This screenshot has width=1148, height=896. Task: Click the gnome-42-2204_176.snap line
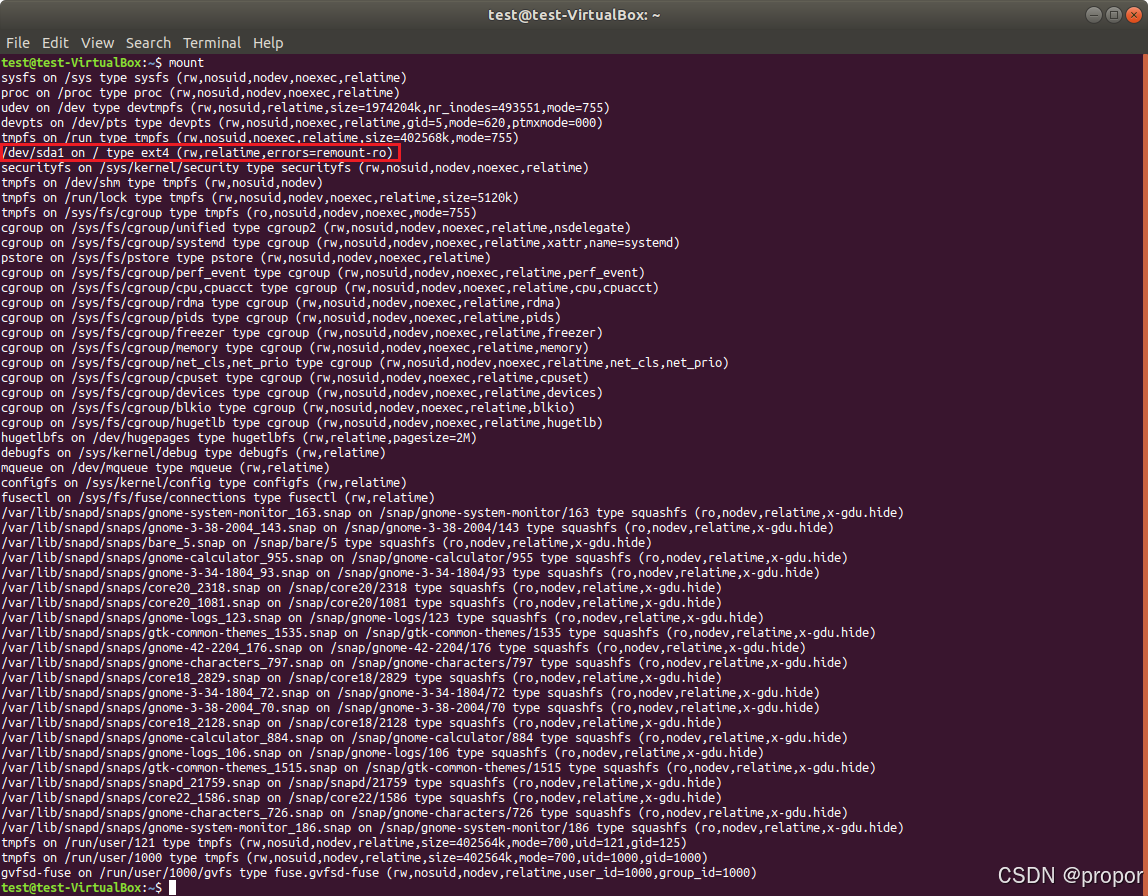click(403, 648)
